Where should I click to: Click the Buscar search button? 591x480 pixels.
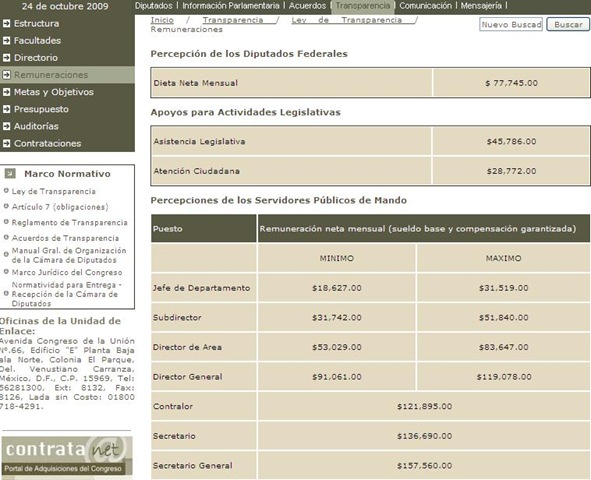(568, 24)
